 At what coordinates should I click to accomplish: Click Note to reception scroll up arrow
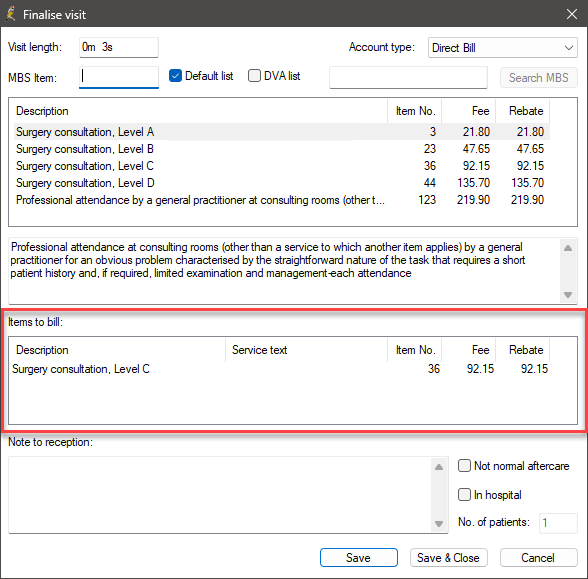[x=439, y=467]
